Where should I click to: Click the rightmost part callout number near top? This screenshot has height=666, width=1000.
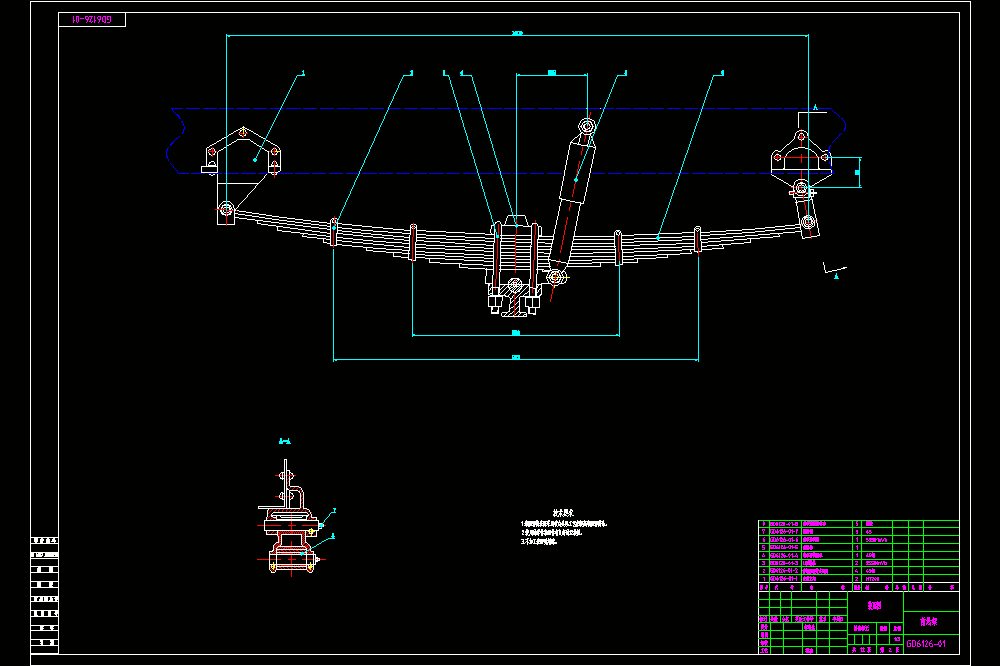coord(721,73)
